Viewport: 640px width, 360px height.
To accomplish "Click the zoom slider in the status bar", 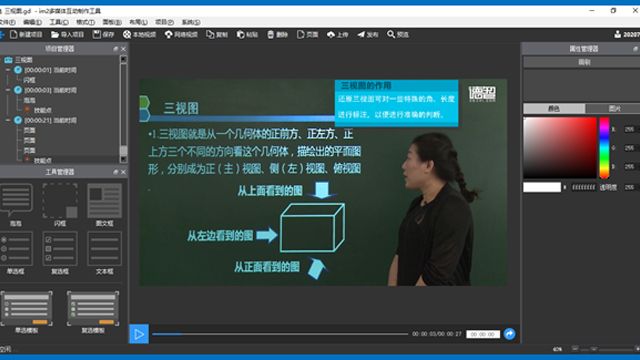I will click(606, 349).
